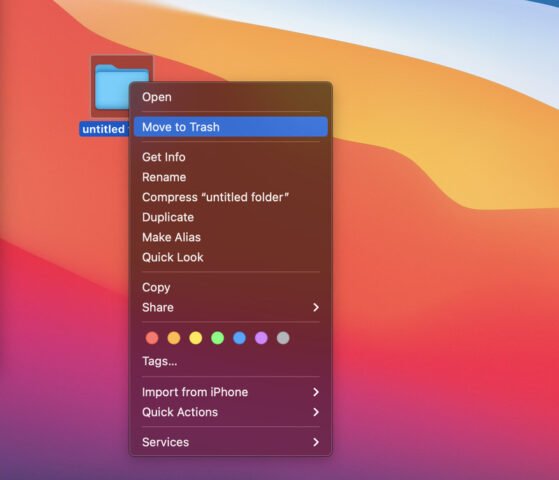Screen dimensions: 559x480
Task: Select Duplicate from the menu
Action: [x=231, y=217]
